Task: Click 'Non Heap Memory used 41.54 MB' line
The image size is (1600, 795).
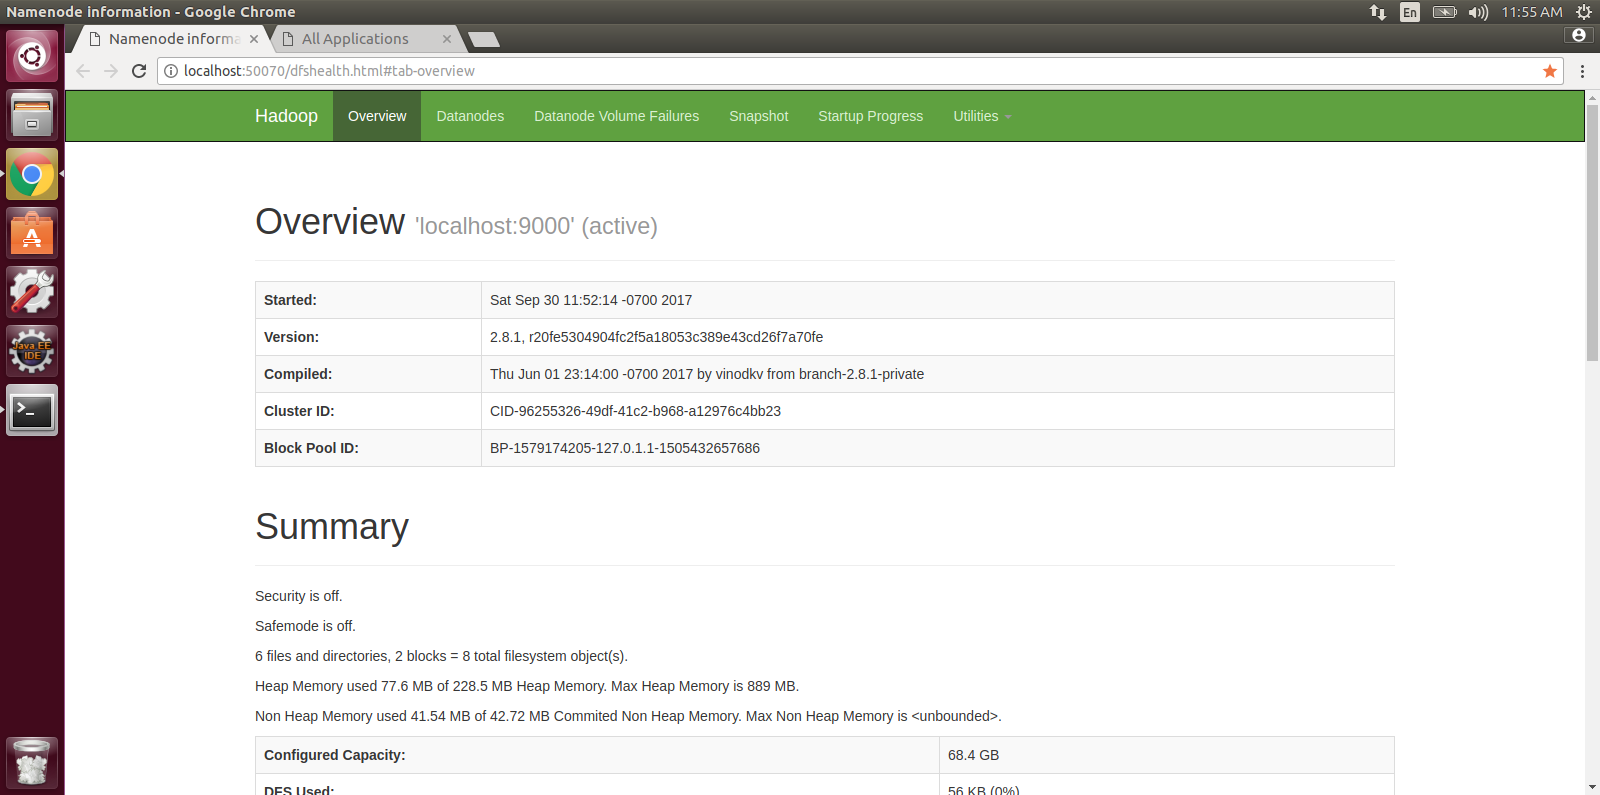Action: coord(628,716)
